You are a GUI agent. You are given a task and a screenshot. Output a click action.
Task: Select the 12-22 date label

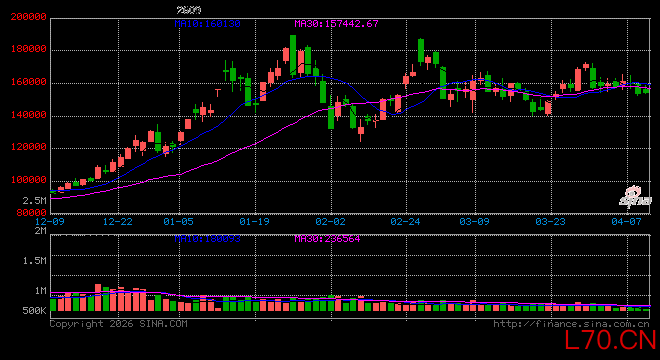click(117, 221)
